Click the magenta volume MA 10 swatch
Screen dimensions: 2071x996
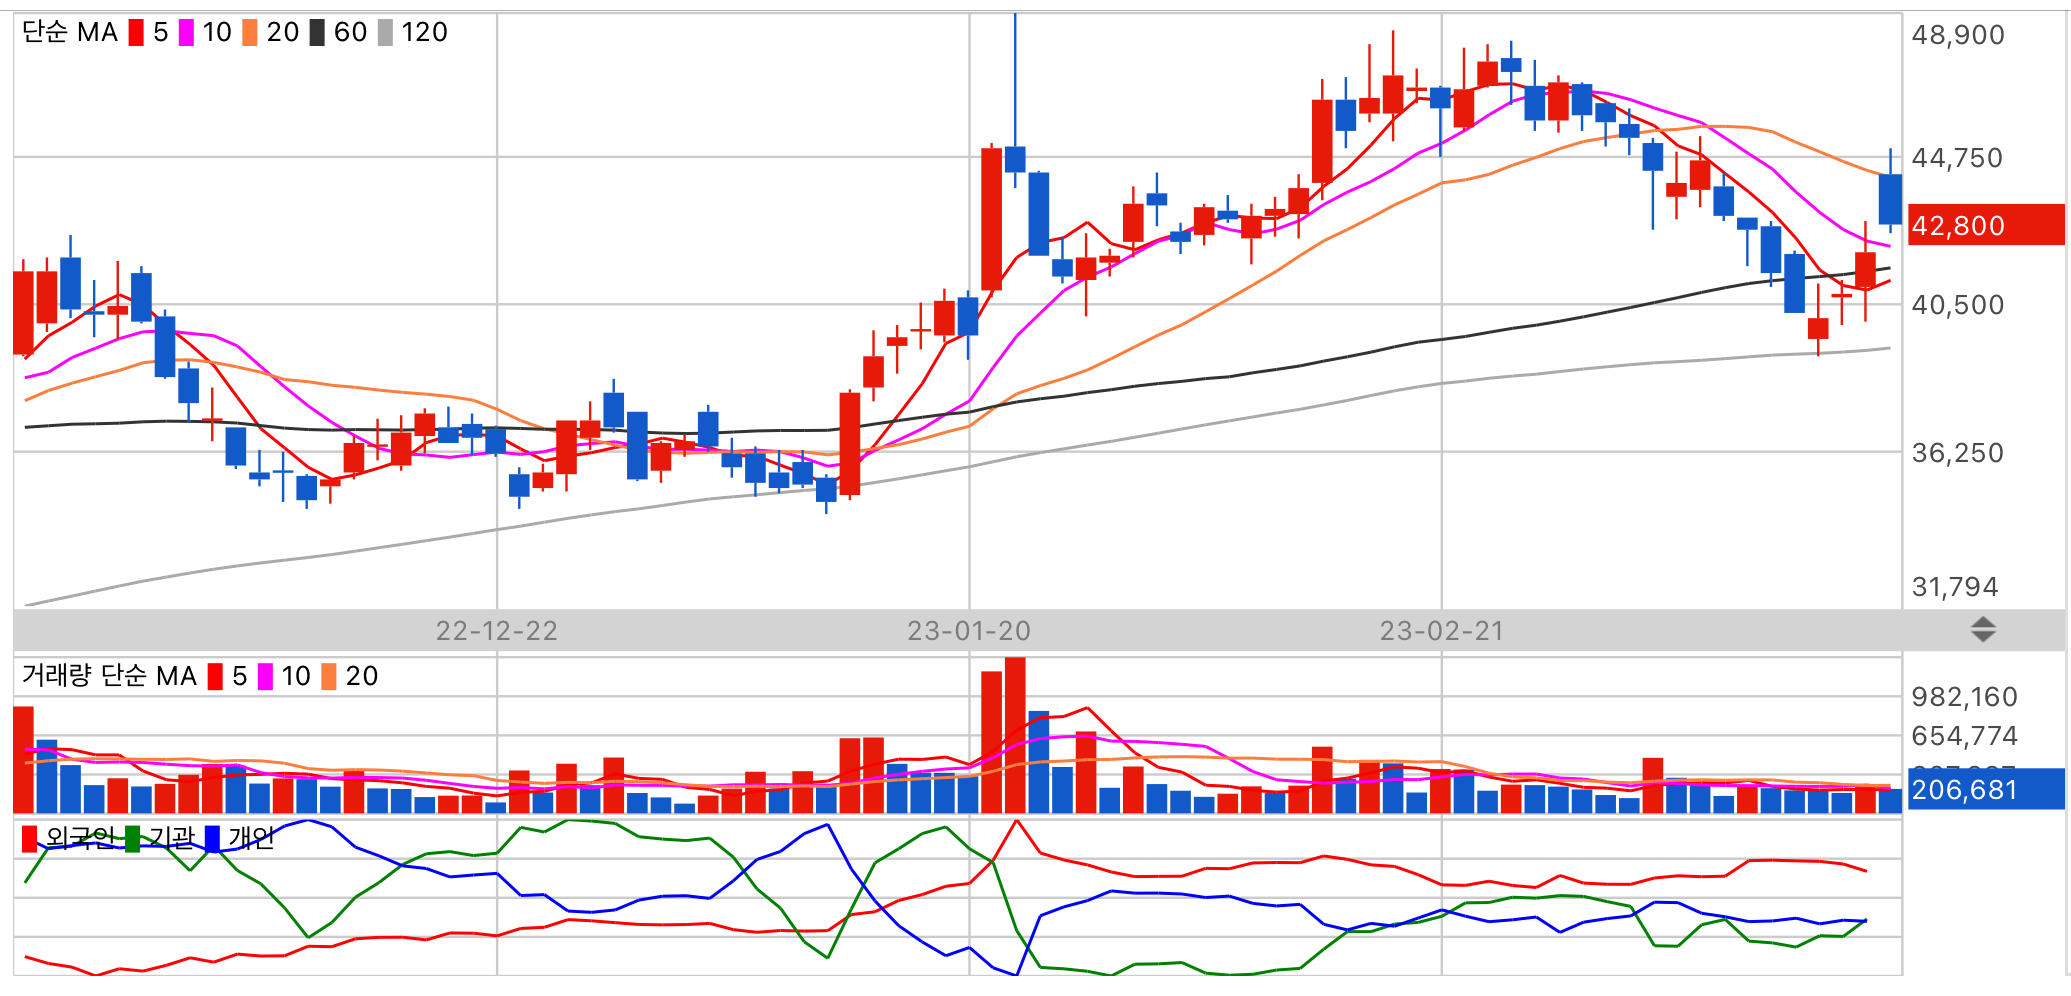pyautogui.click(x=265, y=677)
